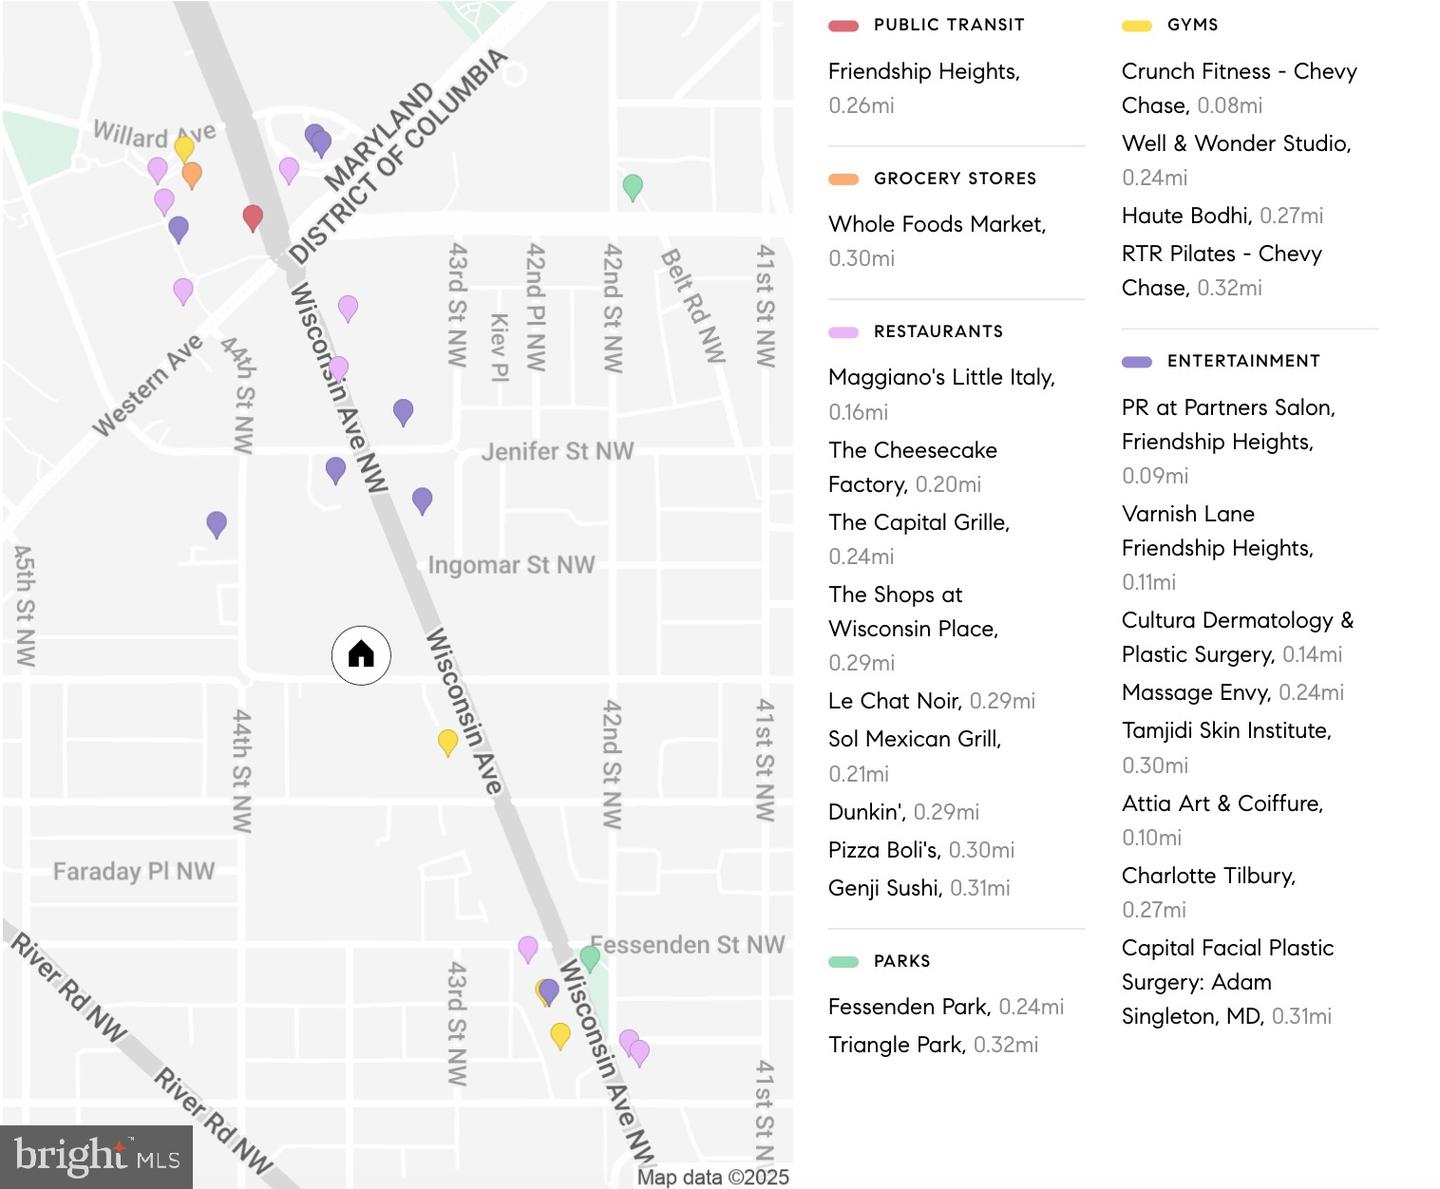
Task: Select Cultura Dermatology & Plastic Surgery listing
Action: (1237, 637)
